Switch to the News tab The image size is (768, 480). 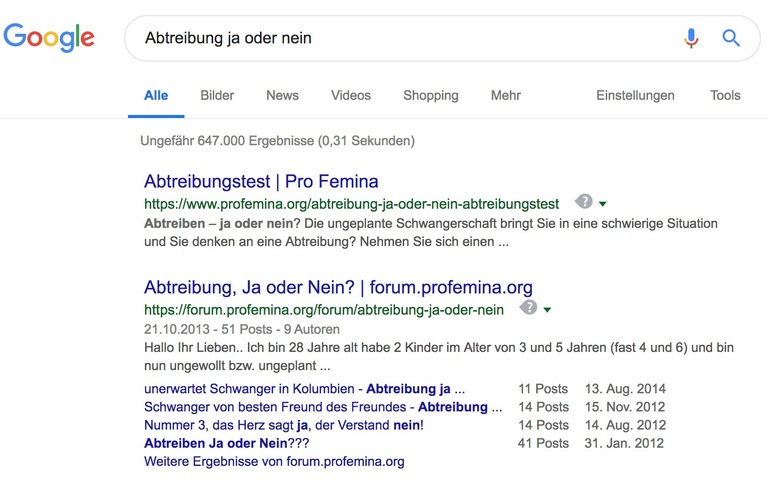click(282, 95)
